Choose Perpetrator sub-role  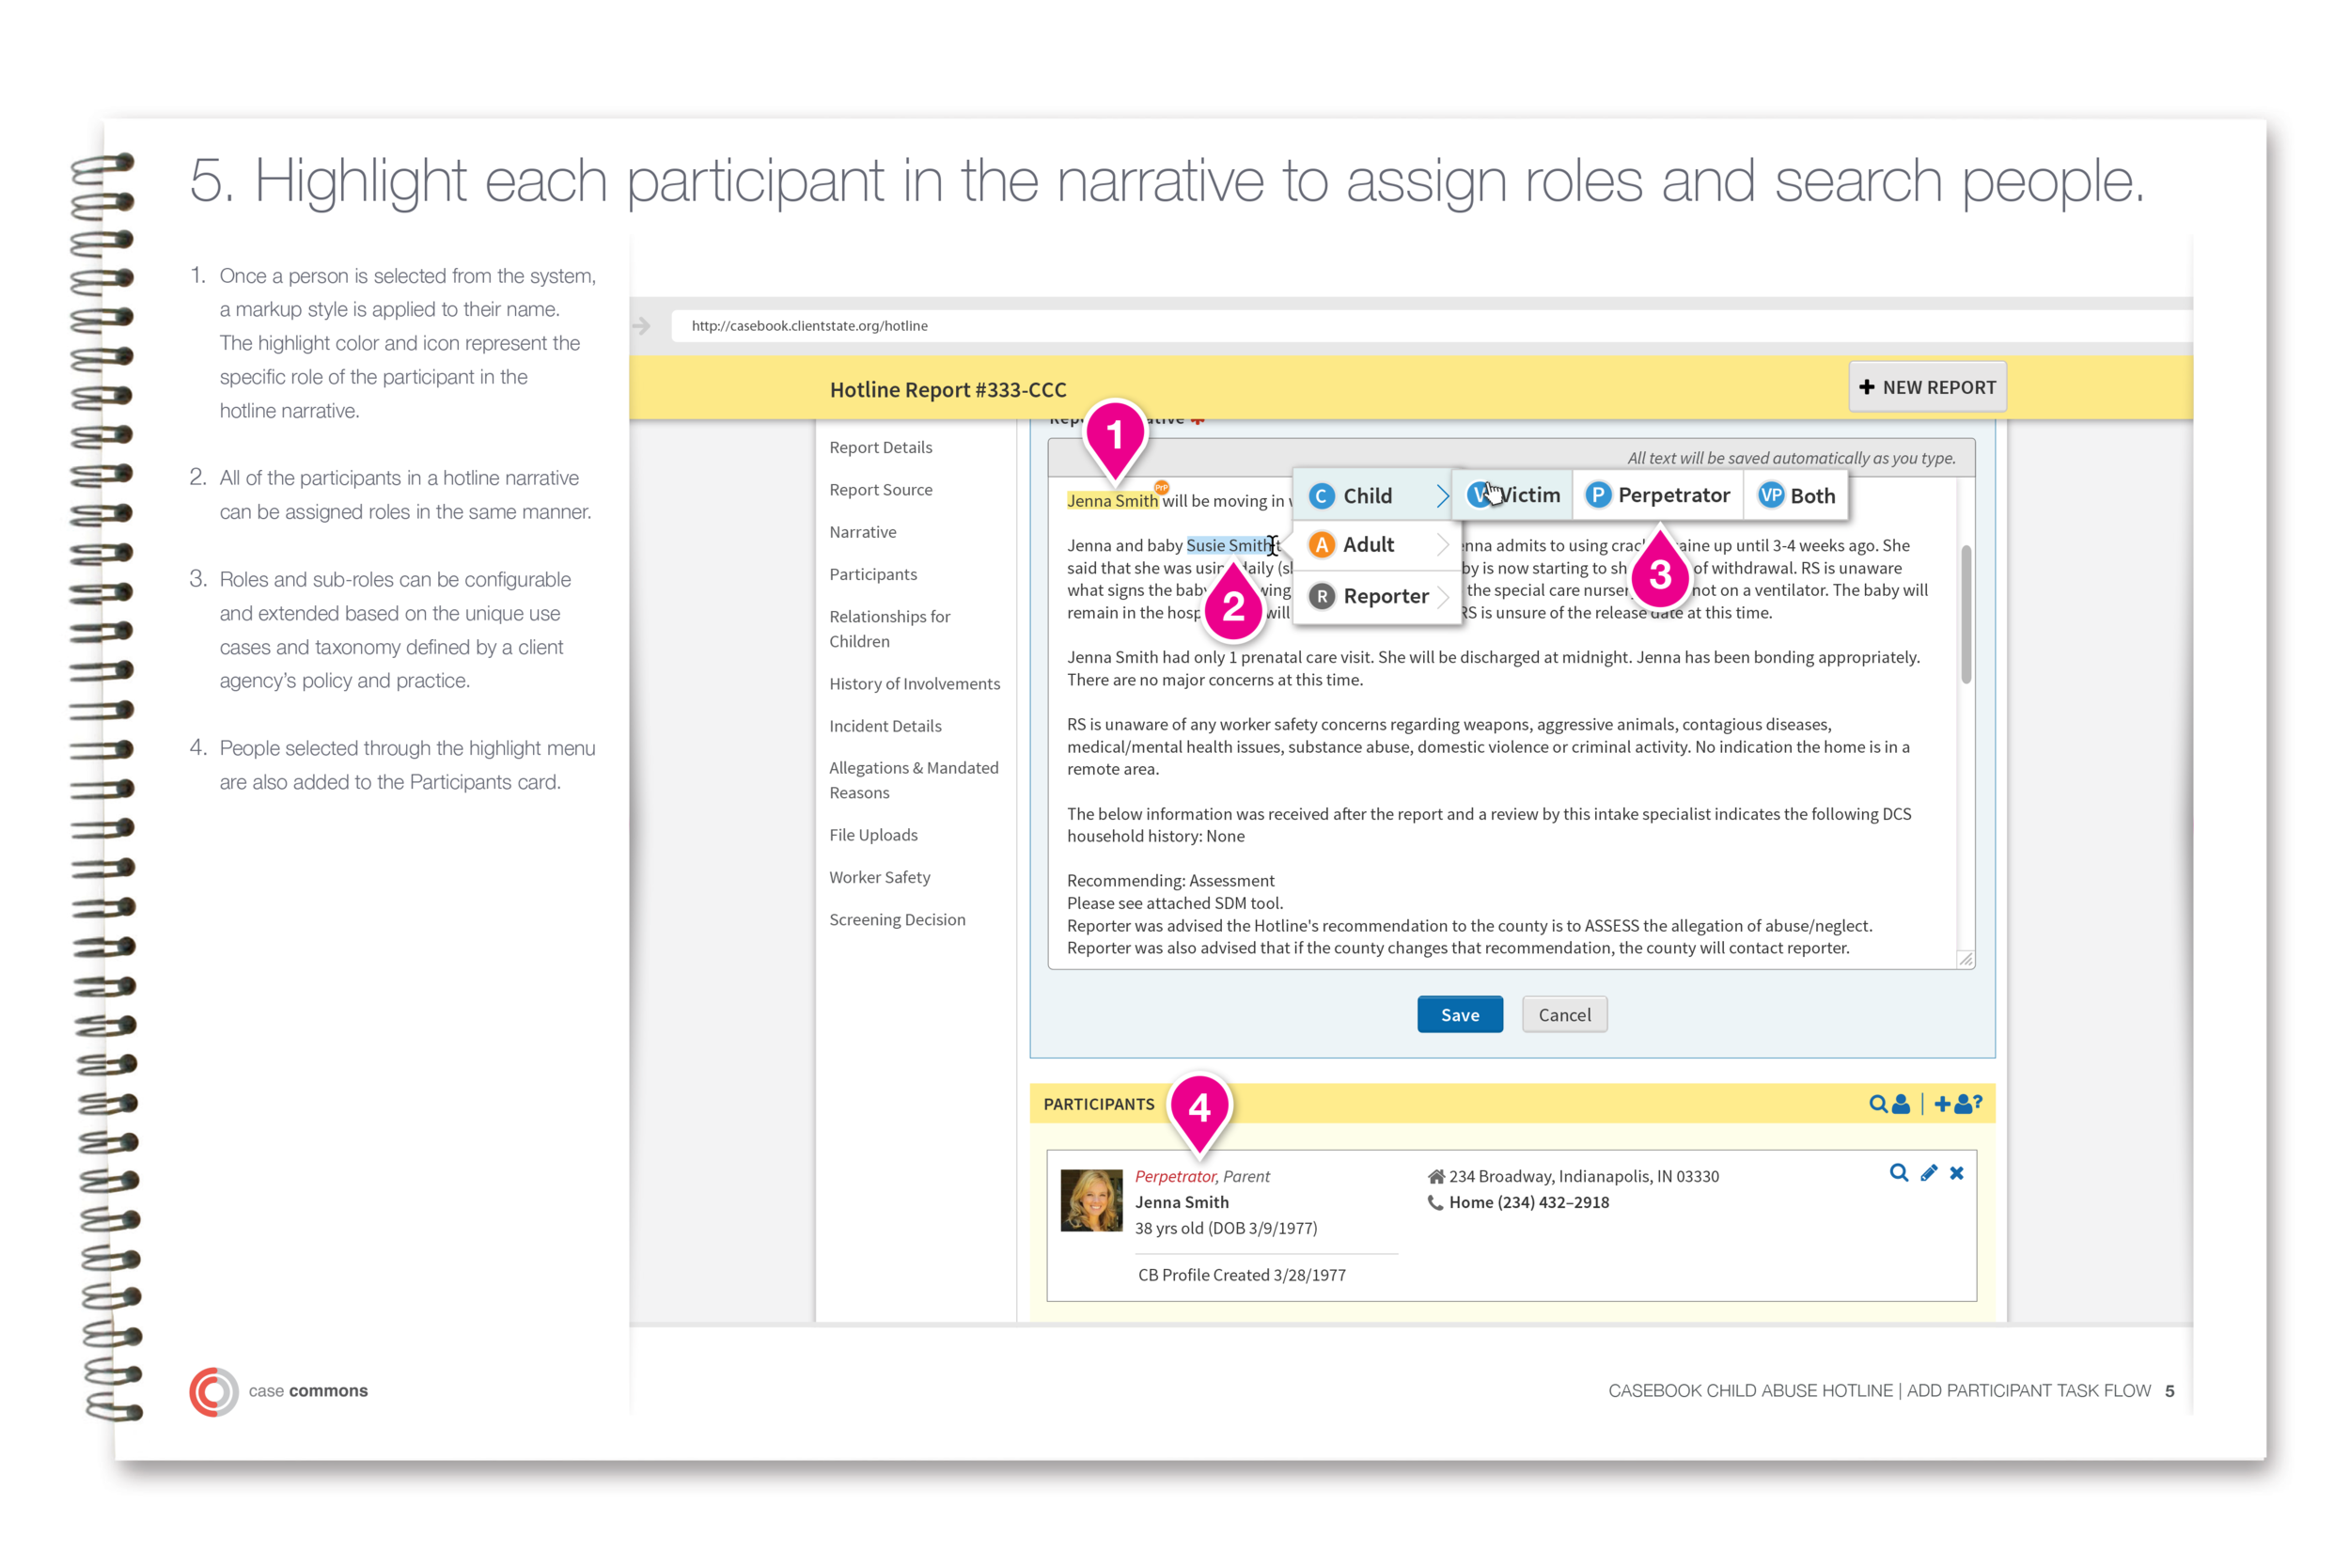tap(1658, 495)
